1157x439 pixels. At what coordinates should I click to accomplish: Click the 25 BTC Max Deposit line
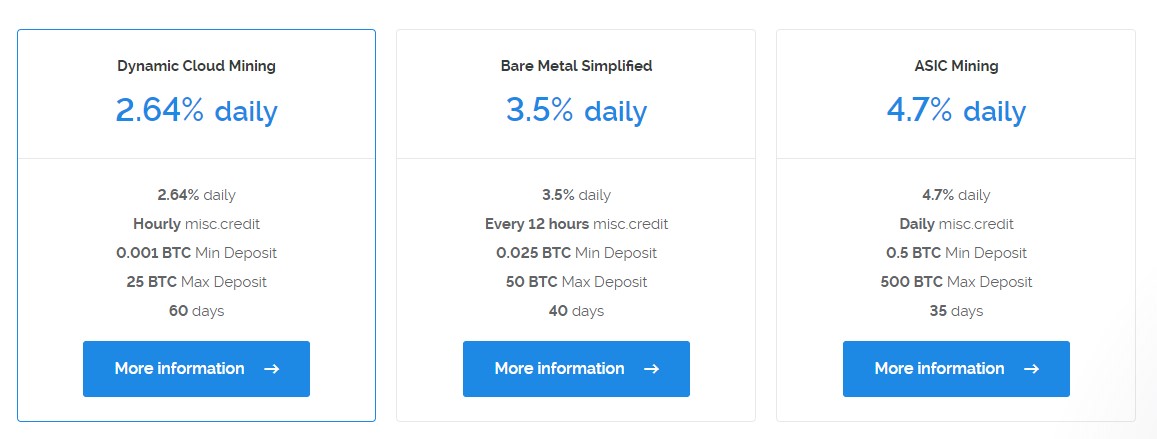pyautogui.click(x=196, y=282)
